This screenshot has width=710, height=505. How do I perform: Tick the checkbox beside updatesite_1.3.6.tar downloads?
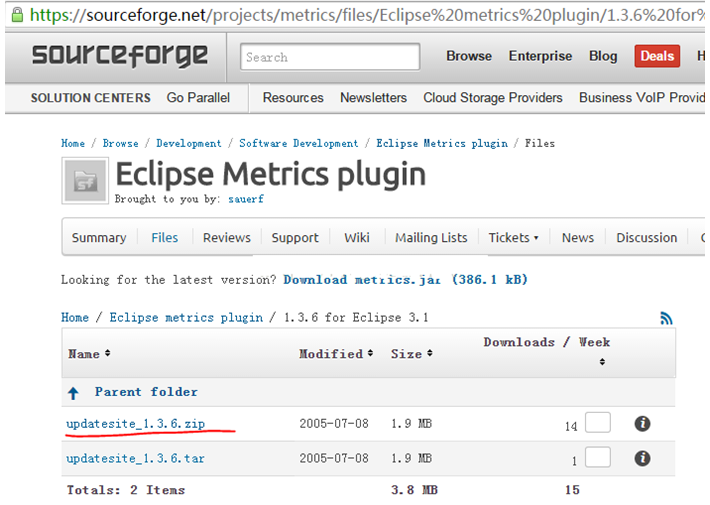tap(598, 457)
